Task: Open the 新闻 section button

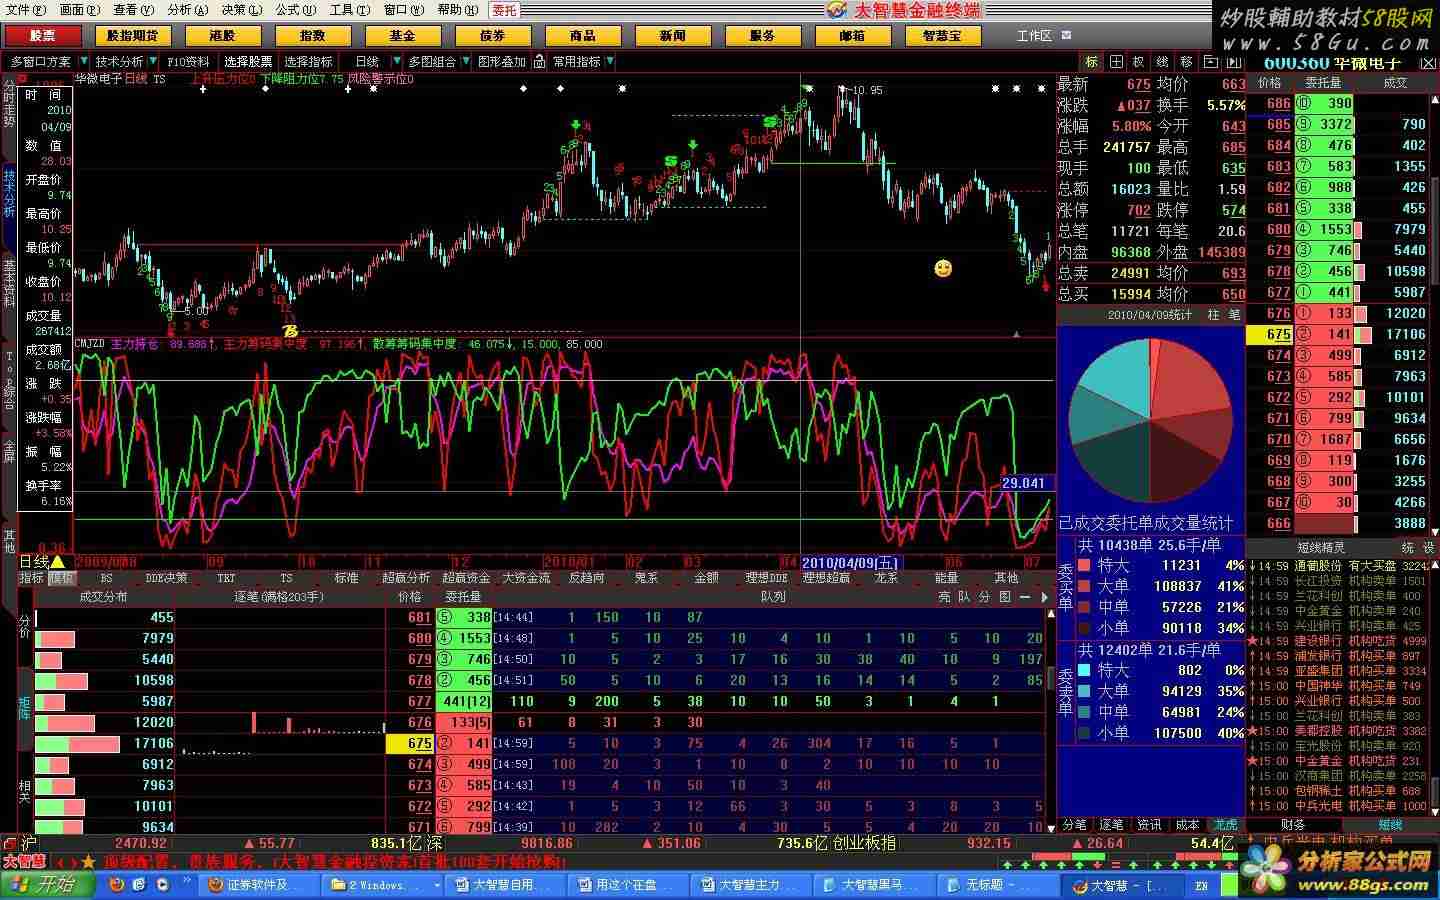Action: point(673,35)
